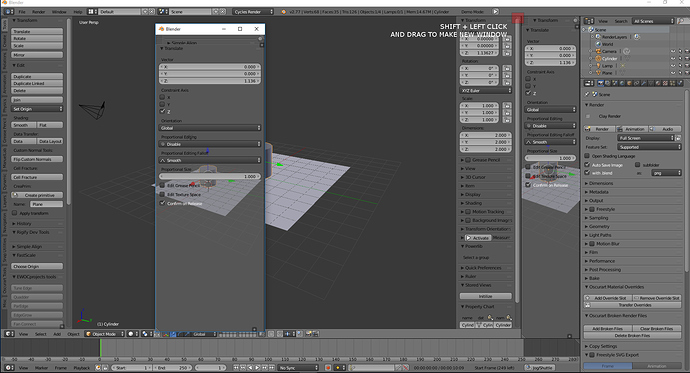Click the Duplicate Linked button
The height and width of the screenshot is (373, 690).
point(37,83)
